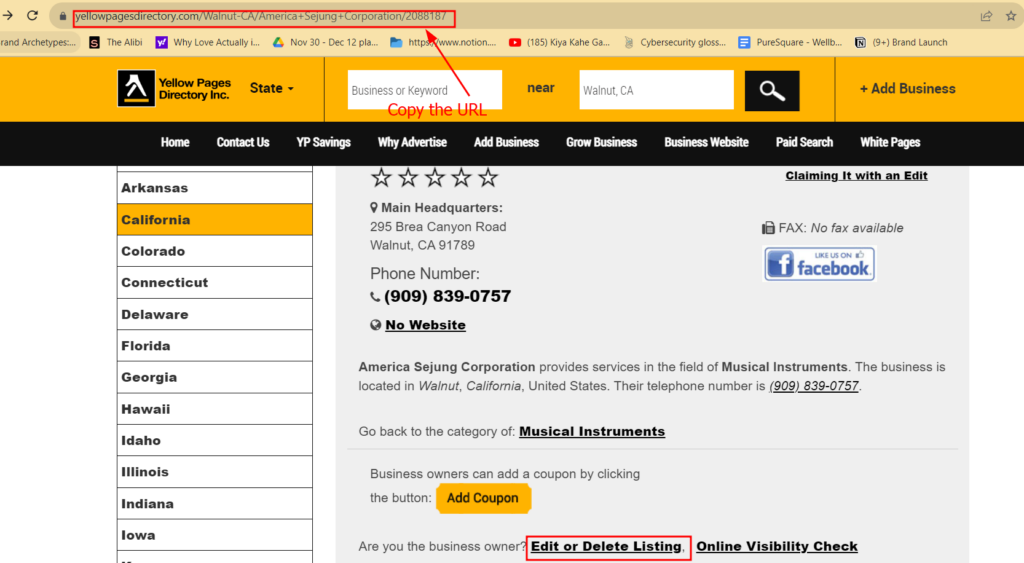Viewport: 1024px width, 563px height.
Task: Open Nov 30 - Dec 12 Drive bookmark
Action: [325, 42]
